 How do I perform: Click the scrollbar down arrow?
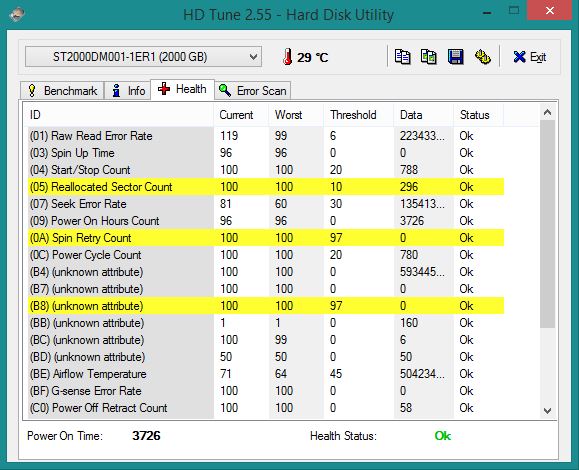pos(548,410)
